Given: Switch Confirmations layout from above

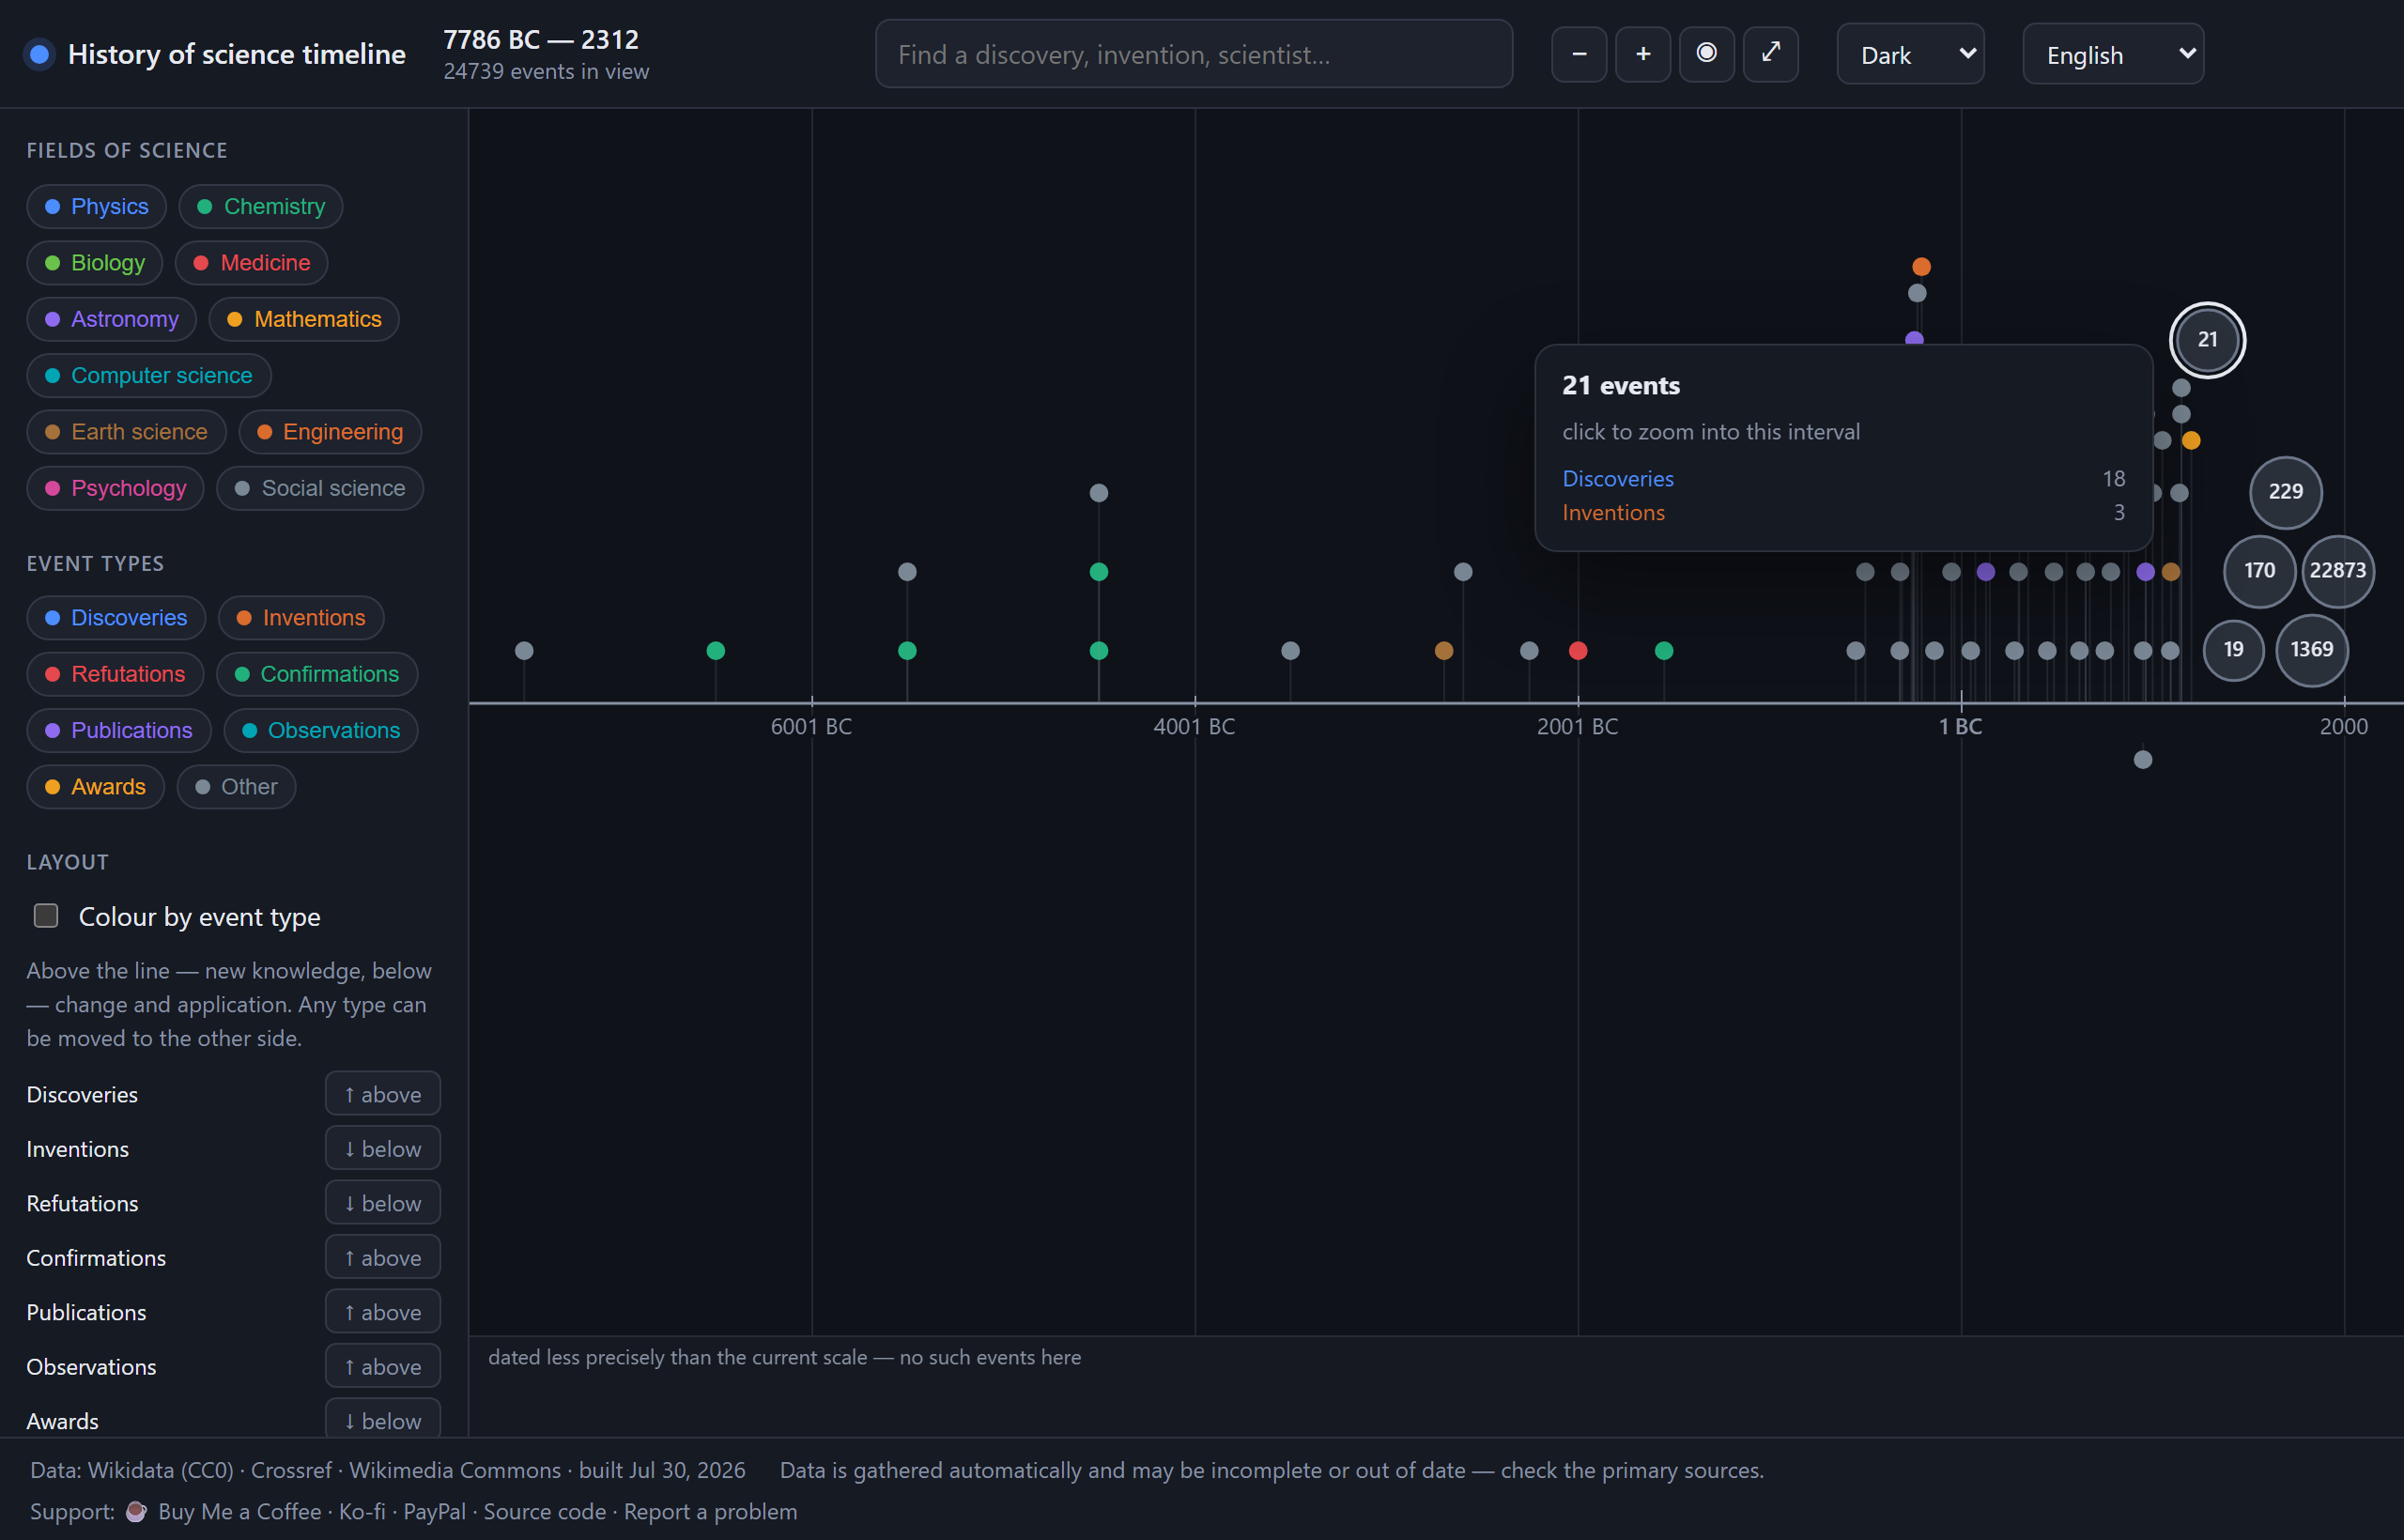Looking at the screenshot, I should click(x=383, y=1257).
